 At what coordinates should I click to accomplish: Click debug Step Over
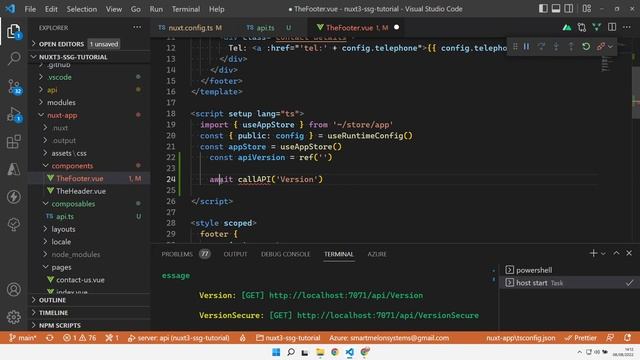click(541, 47)
